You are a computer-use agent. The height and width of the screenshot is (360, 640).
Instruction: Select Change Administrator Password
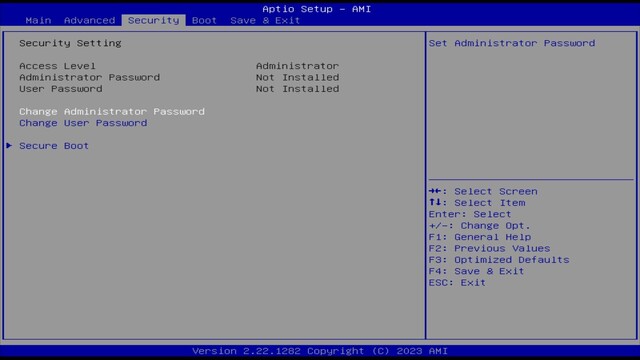tap(112, 111)
